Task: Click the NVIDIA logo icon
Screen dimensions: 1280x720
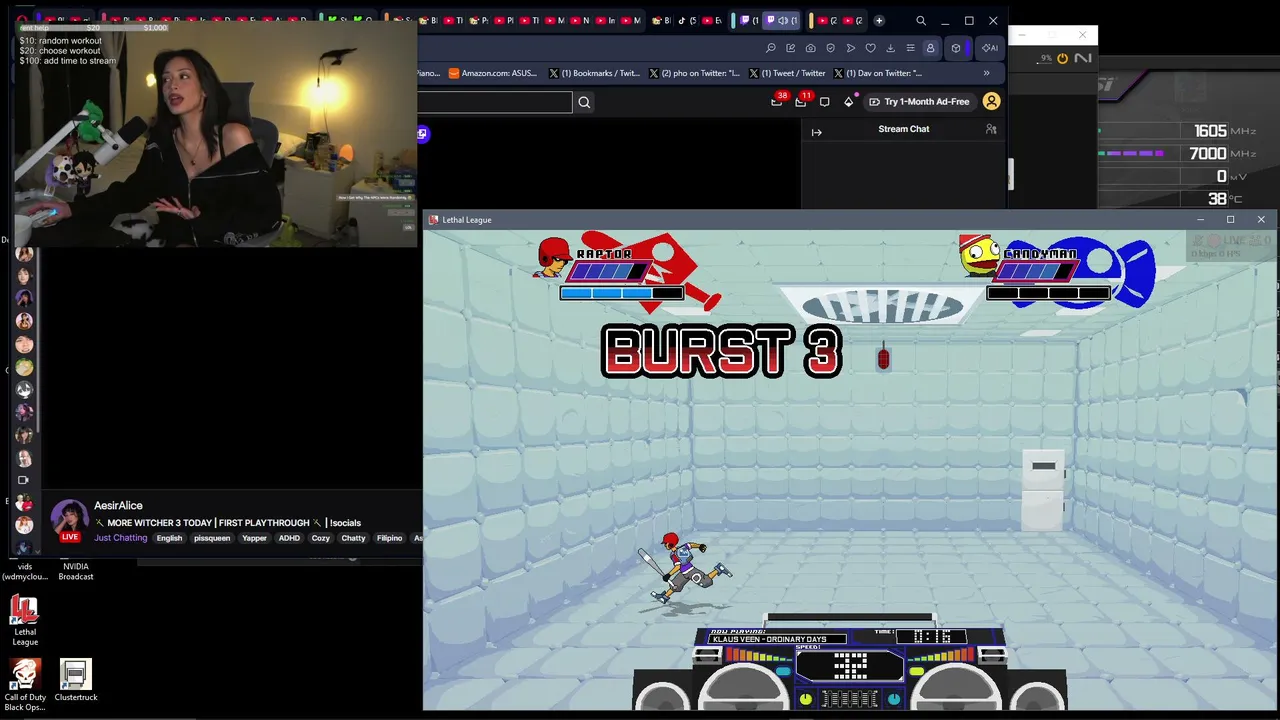Action: point(1083,59)
